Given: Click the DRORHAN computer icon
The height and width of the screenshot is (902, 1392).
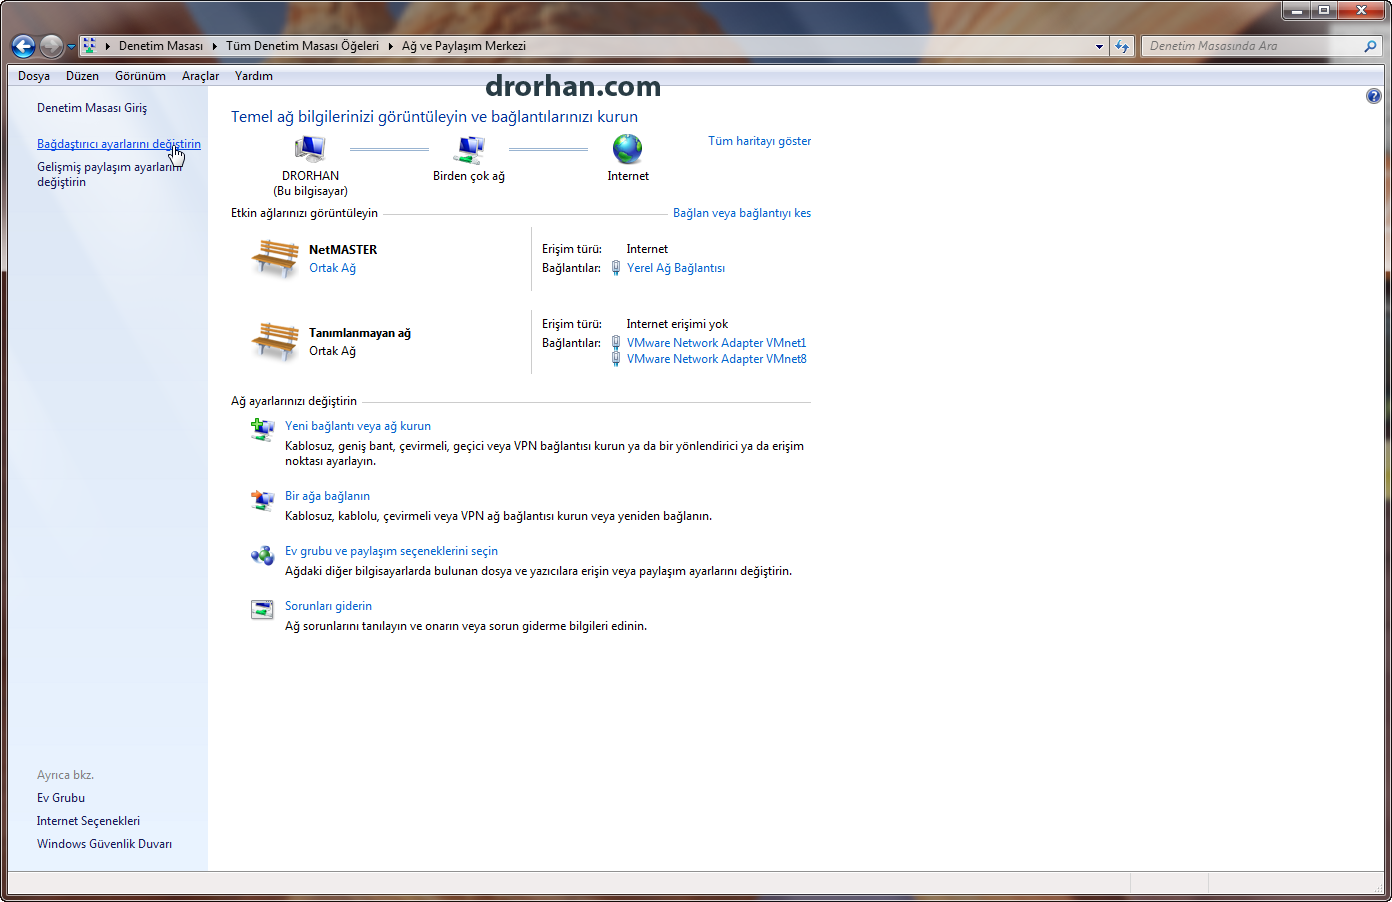Looking at the screenshot, I should tap(310, 149).
